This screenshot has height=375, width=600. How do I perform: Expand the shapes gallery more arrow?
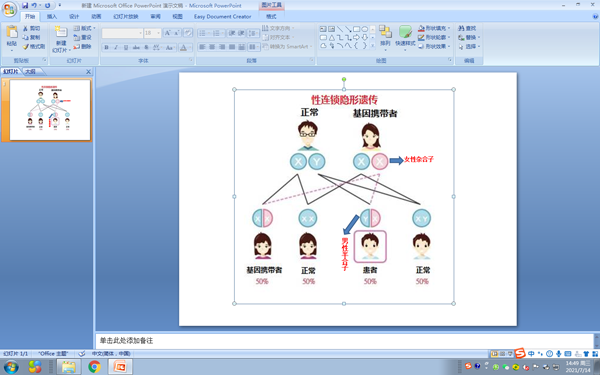click(x=373, y=46)
